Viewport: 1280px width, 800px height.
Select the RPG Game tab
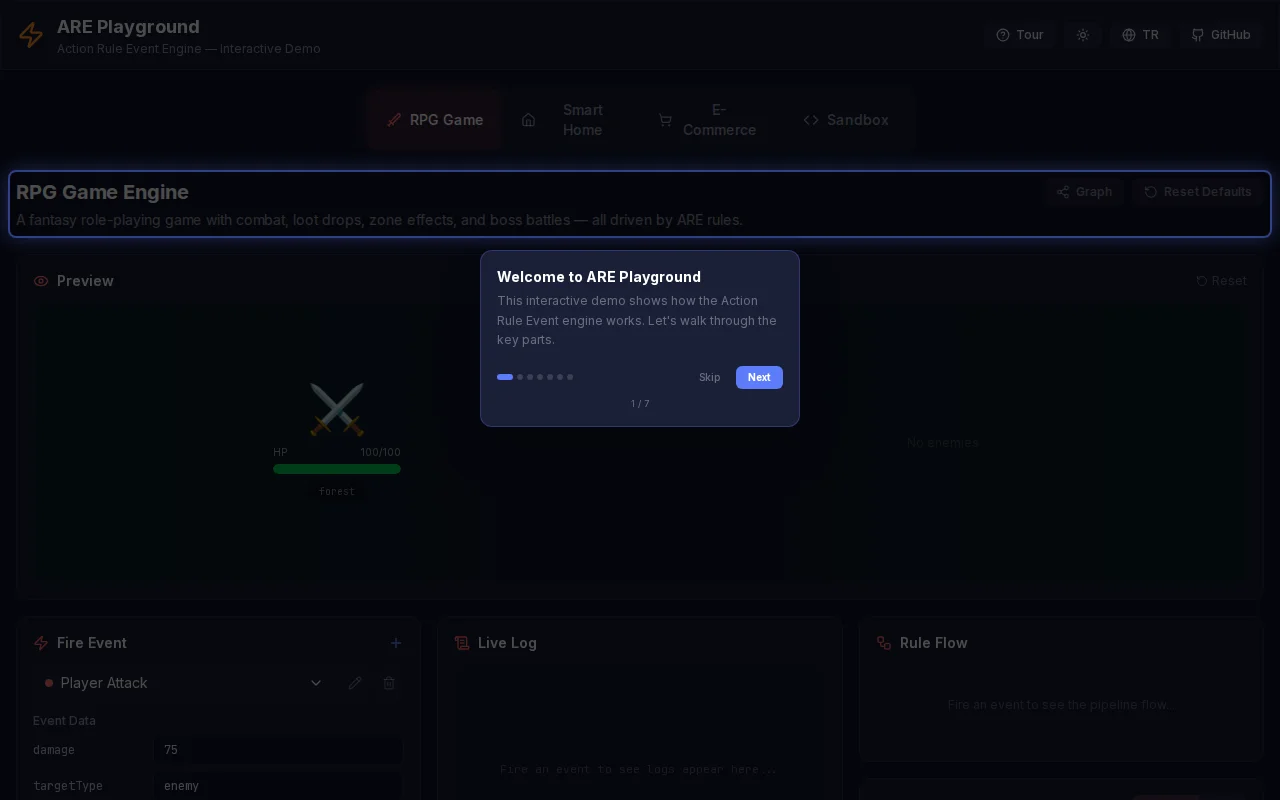pyautogui.click(x=434, y=120)
